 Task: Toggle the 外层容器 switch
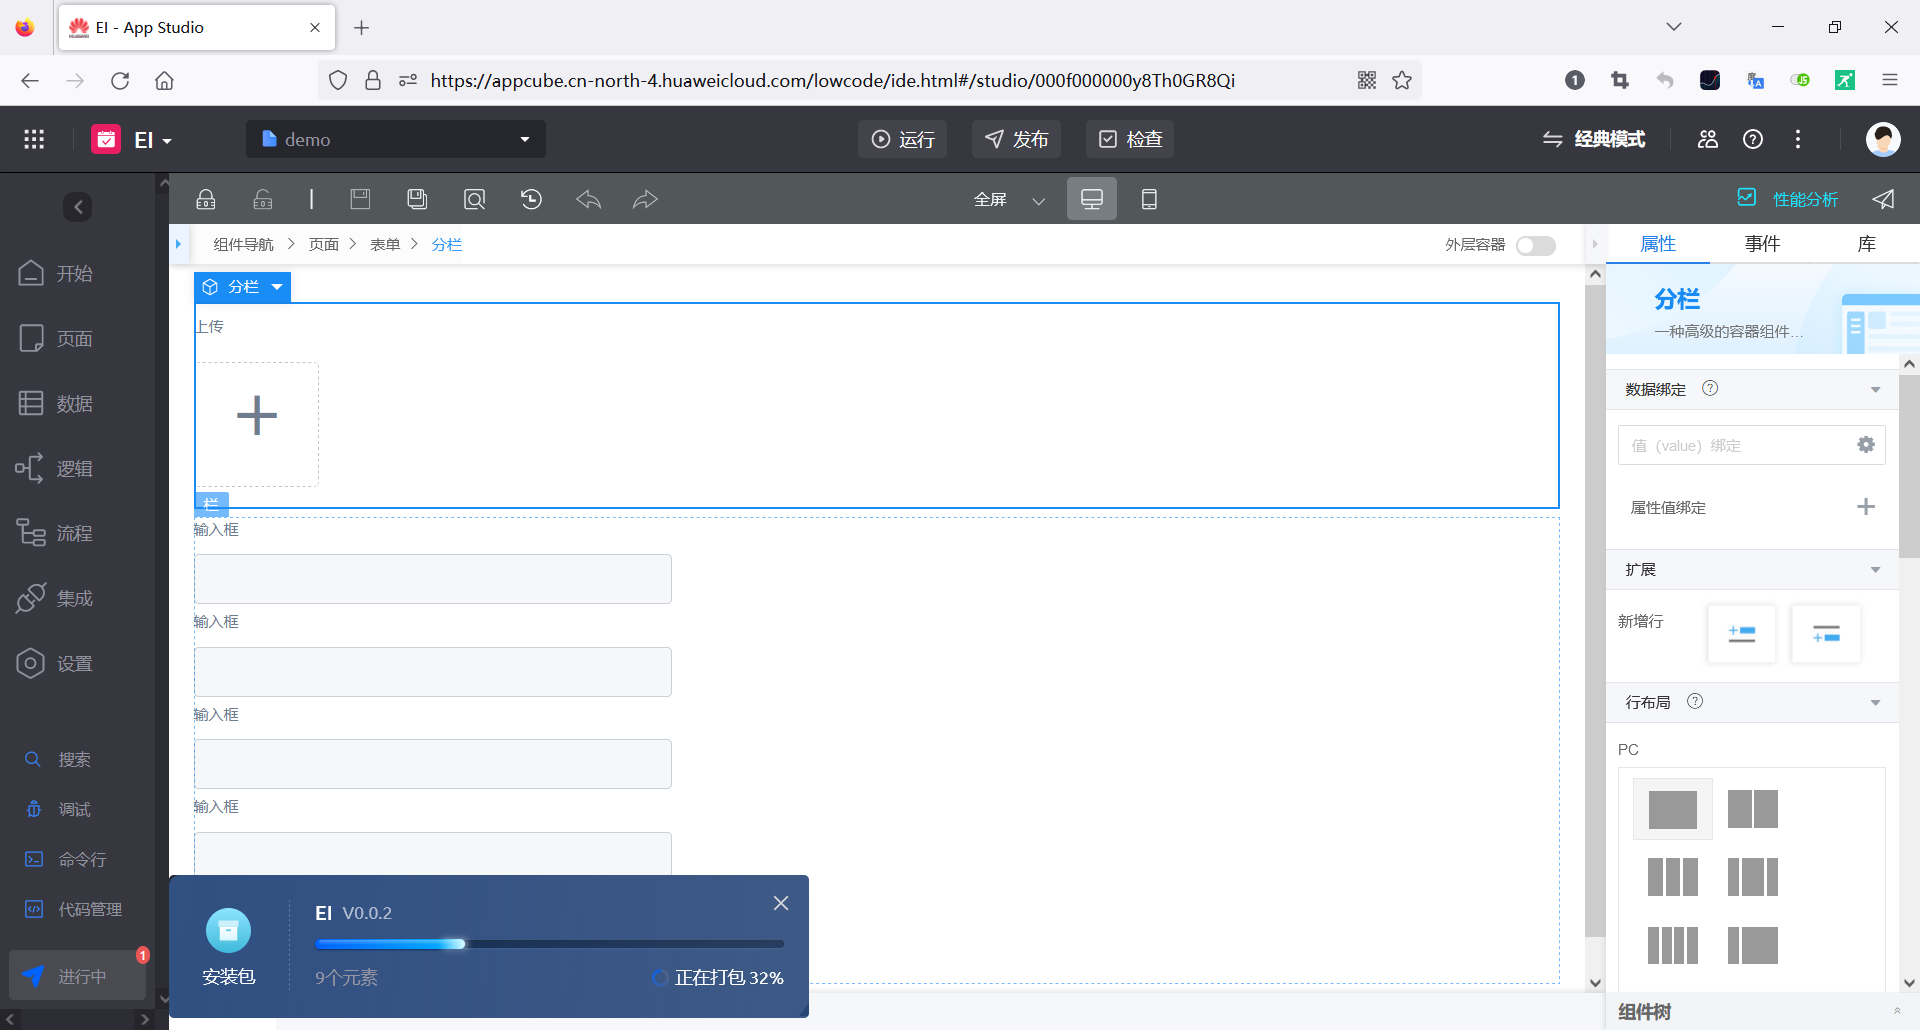(1535, 245)
